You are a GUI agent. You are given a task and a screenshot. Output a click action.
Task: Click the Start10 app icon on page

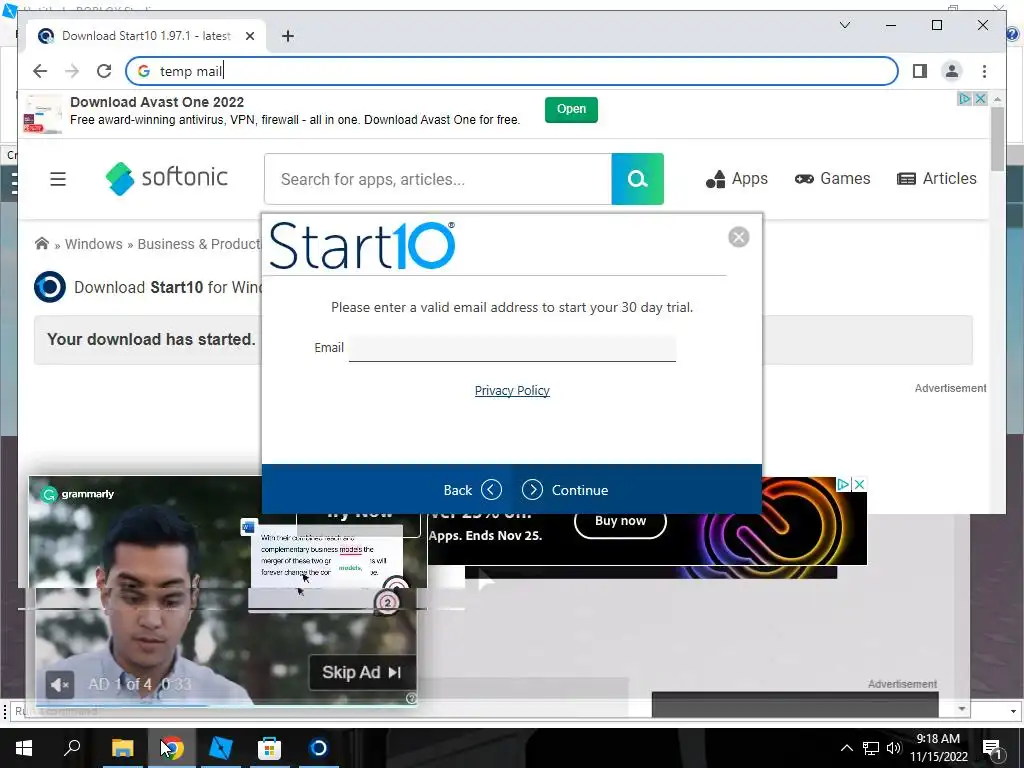pos(50,287)
